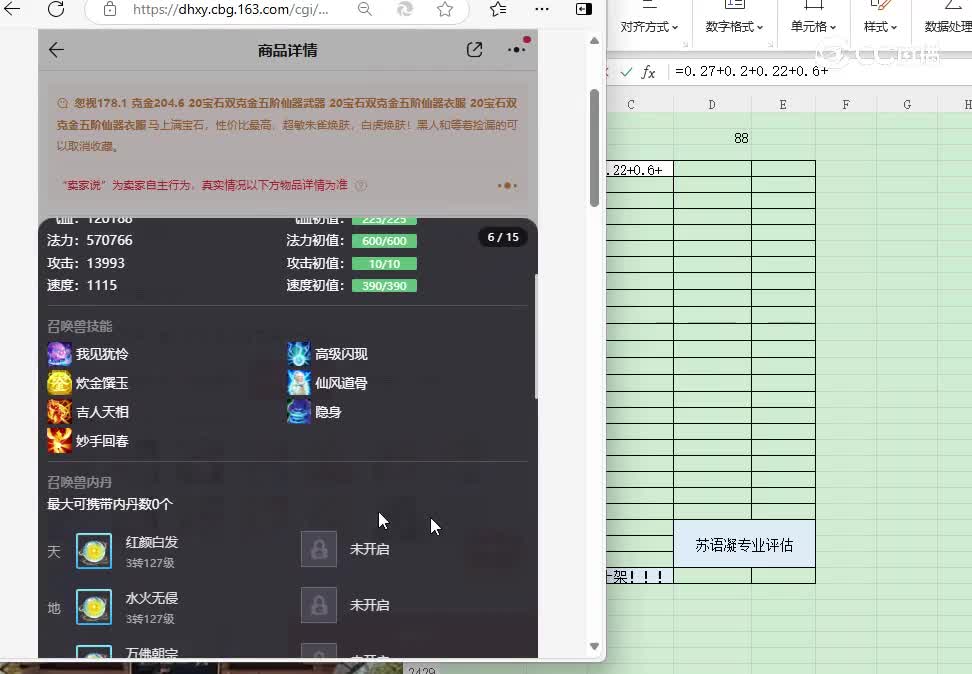
Task: Zoom out with magnifier icon in address bar
Action: pyautogui.click(x=365, y=9)
